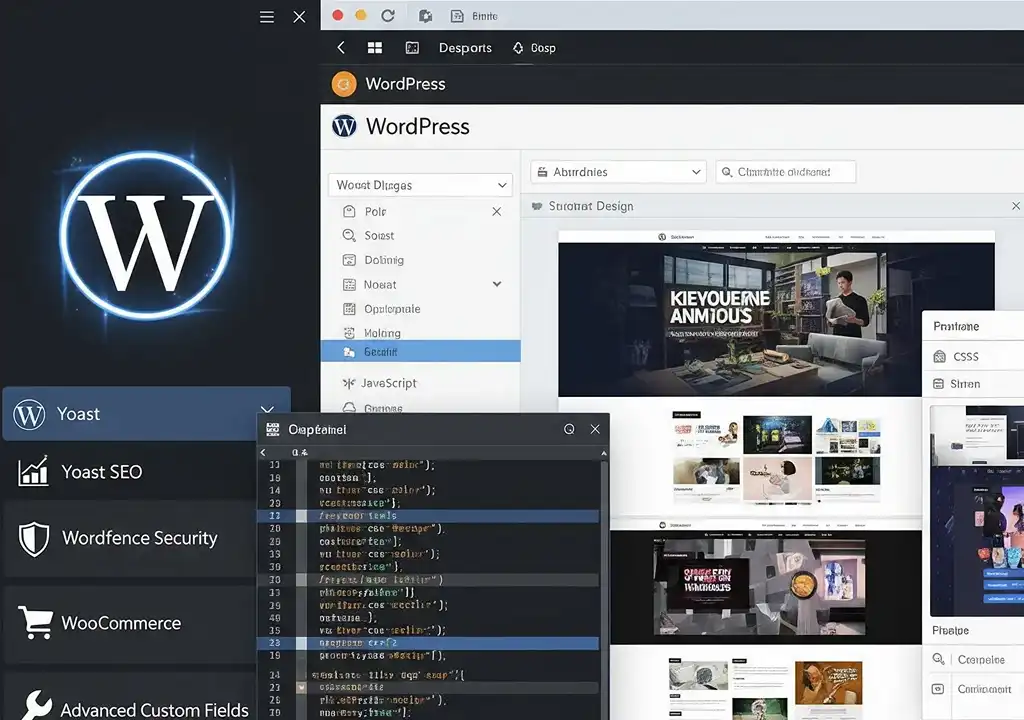1024x720 pixels.
Task: Select the highlighted Gecofiff sidebar item
Action: click(421, 352)
